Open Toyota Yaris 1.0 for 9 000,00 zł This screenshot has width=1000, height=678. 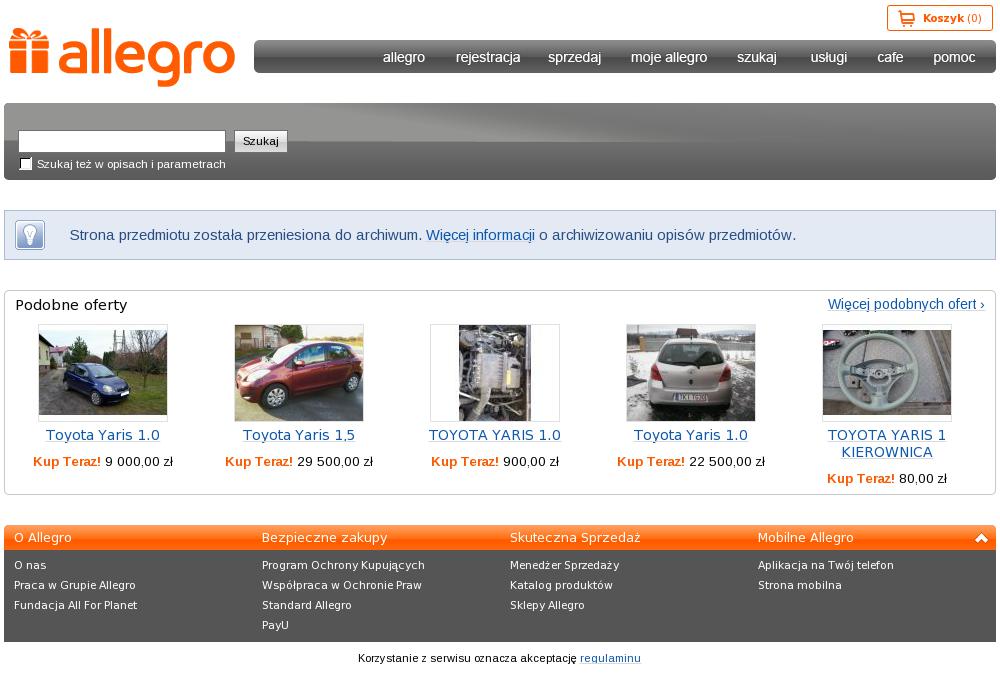103,435
